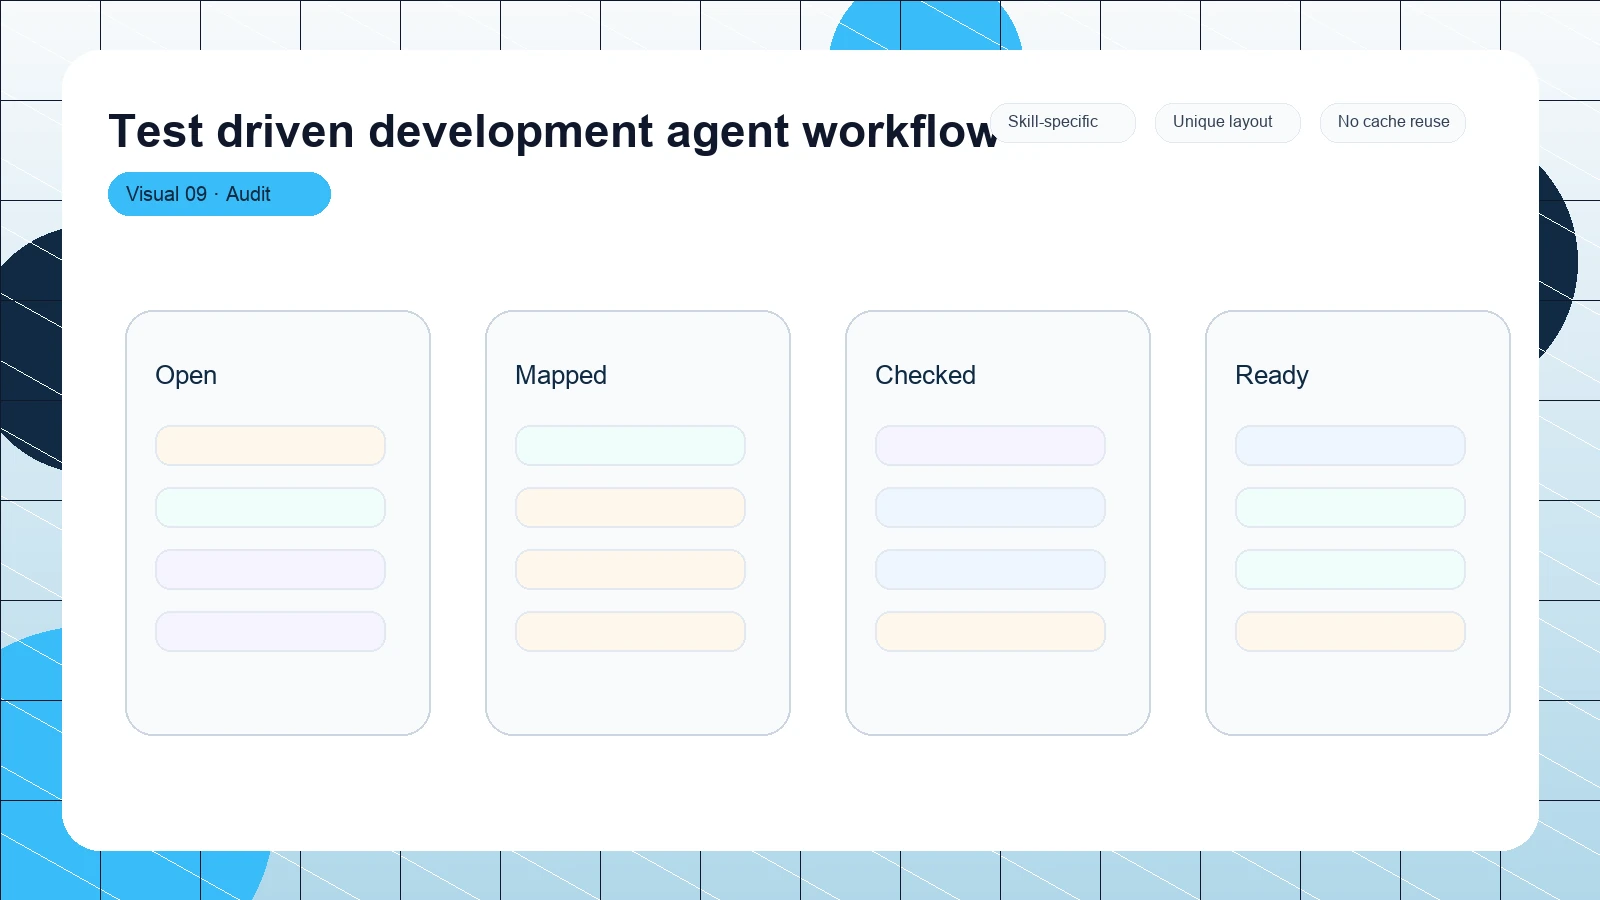Select the top purple item in Checked column
The image size is (1600, 900).
click(x=990, y=445)
